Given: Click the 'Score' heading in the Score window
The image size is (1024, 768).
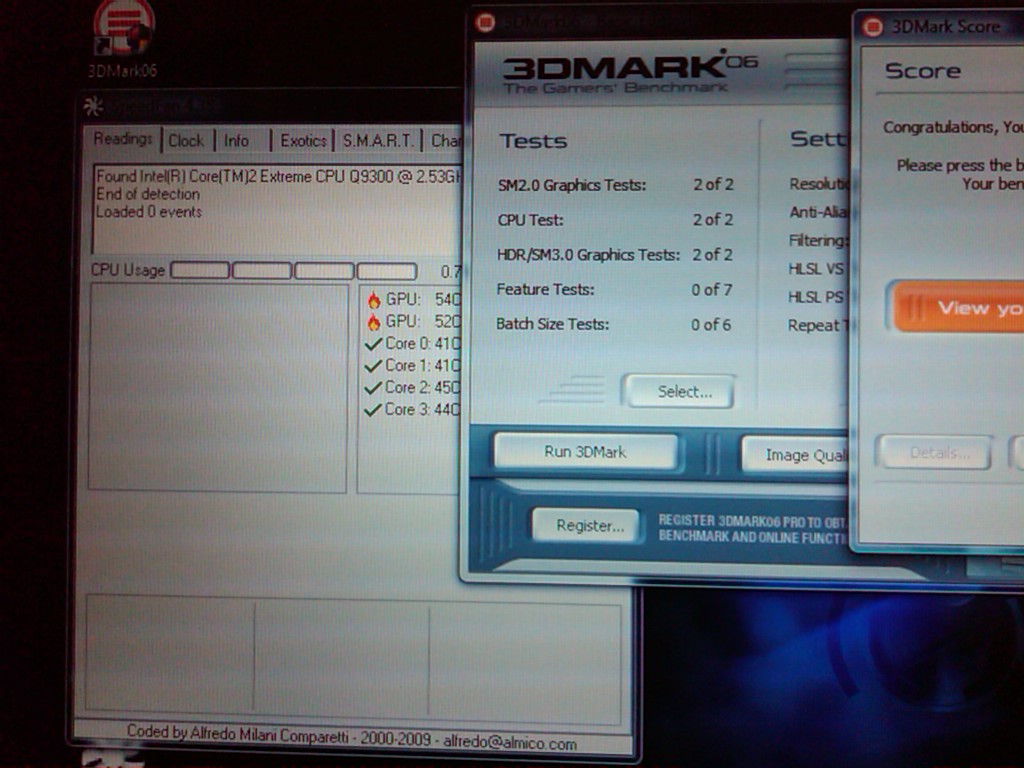Looking at the screenshot, I should [922, 71].
